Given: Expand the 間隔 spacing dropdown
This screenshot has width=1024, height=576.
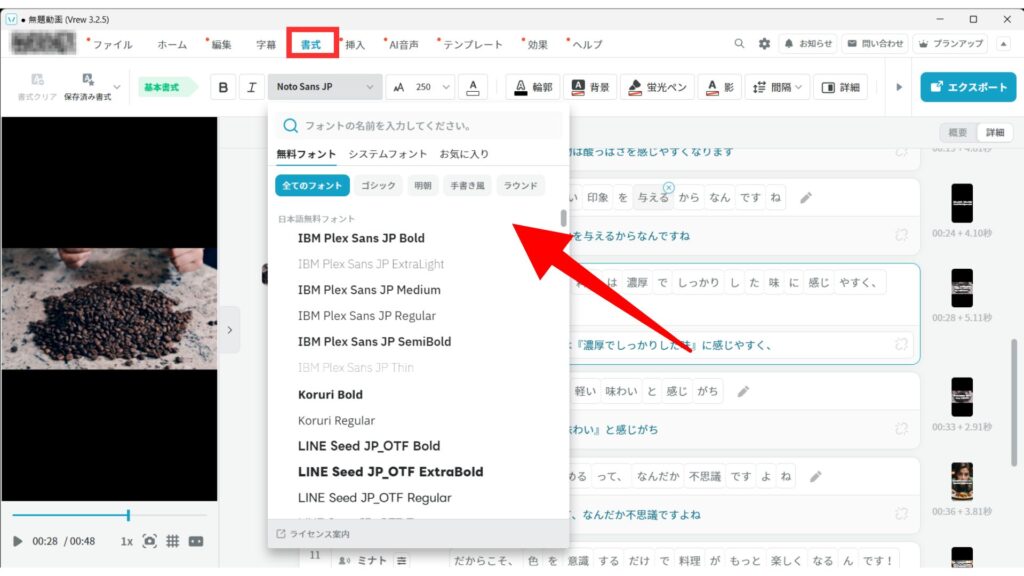Looking at the screenshot, I should 778,87.
